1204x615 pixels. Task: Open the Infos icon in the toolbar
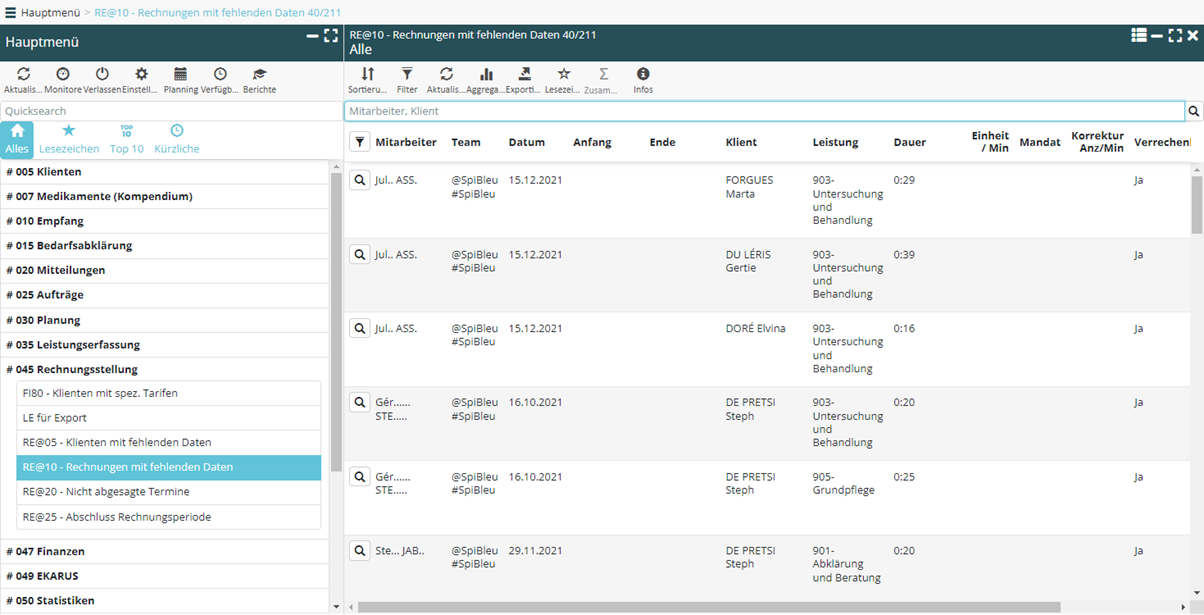point(643,75)
